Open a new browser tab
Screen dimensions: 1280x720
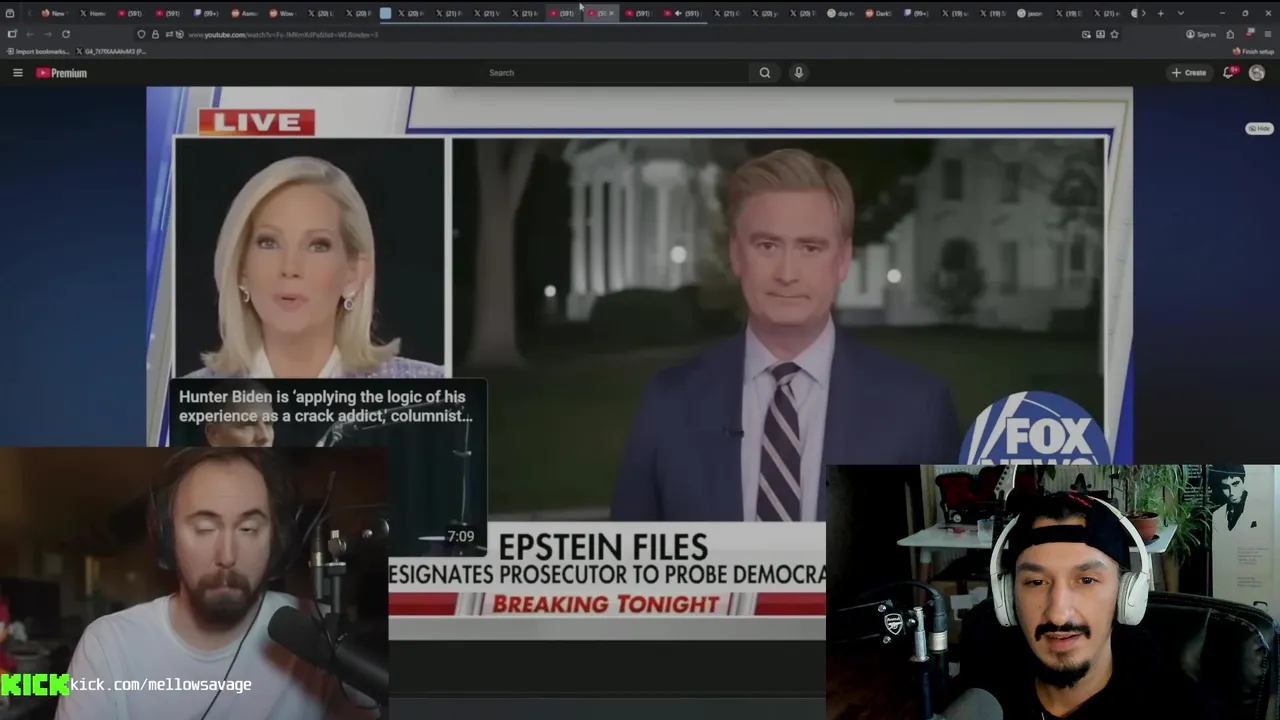[1160, 13]
